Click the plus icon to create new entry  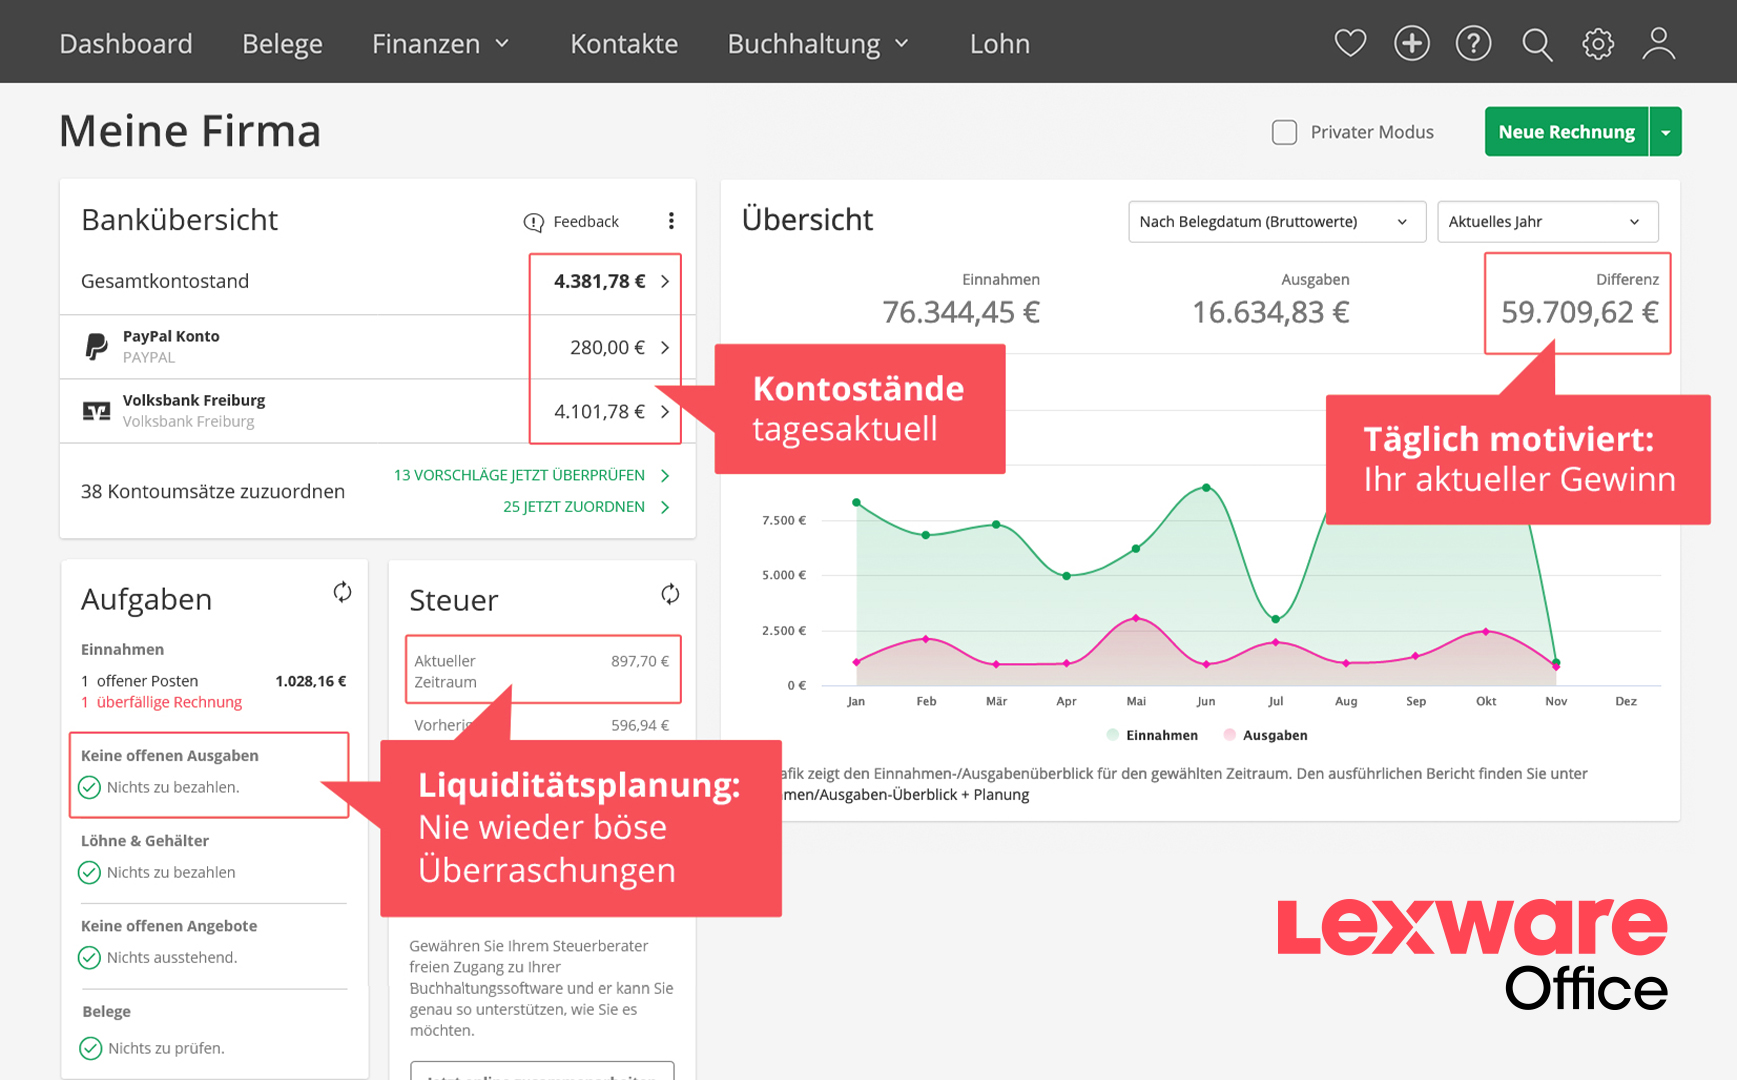tap(1411, 43)
